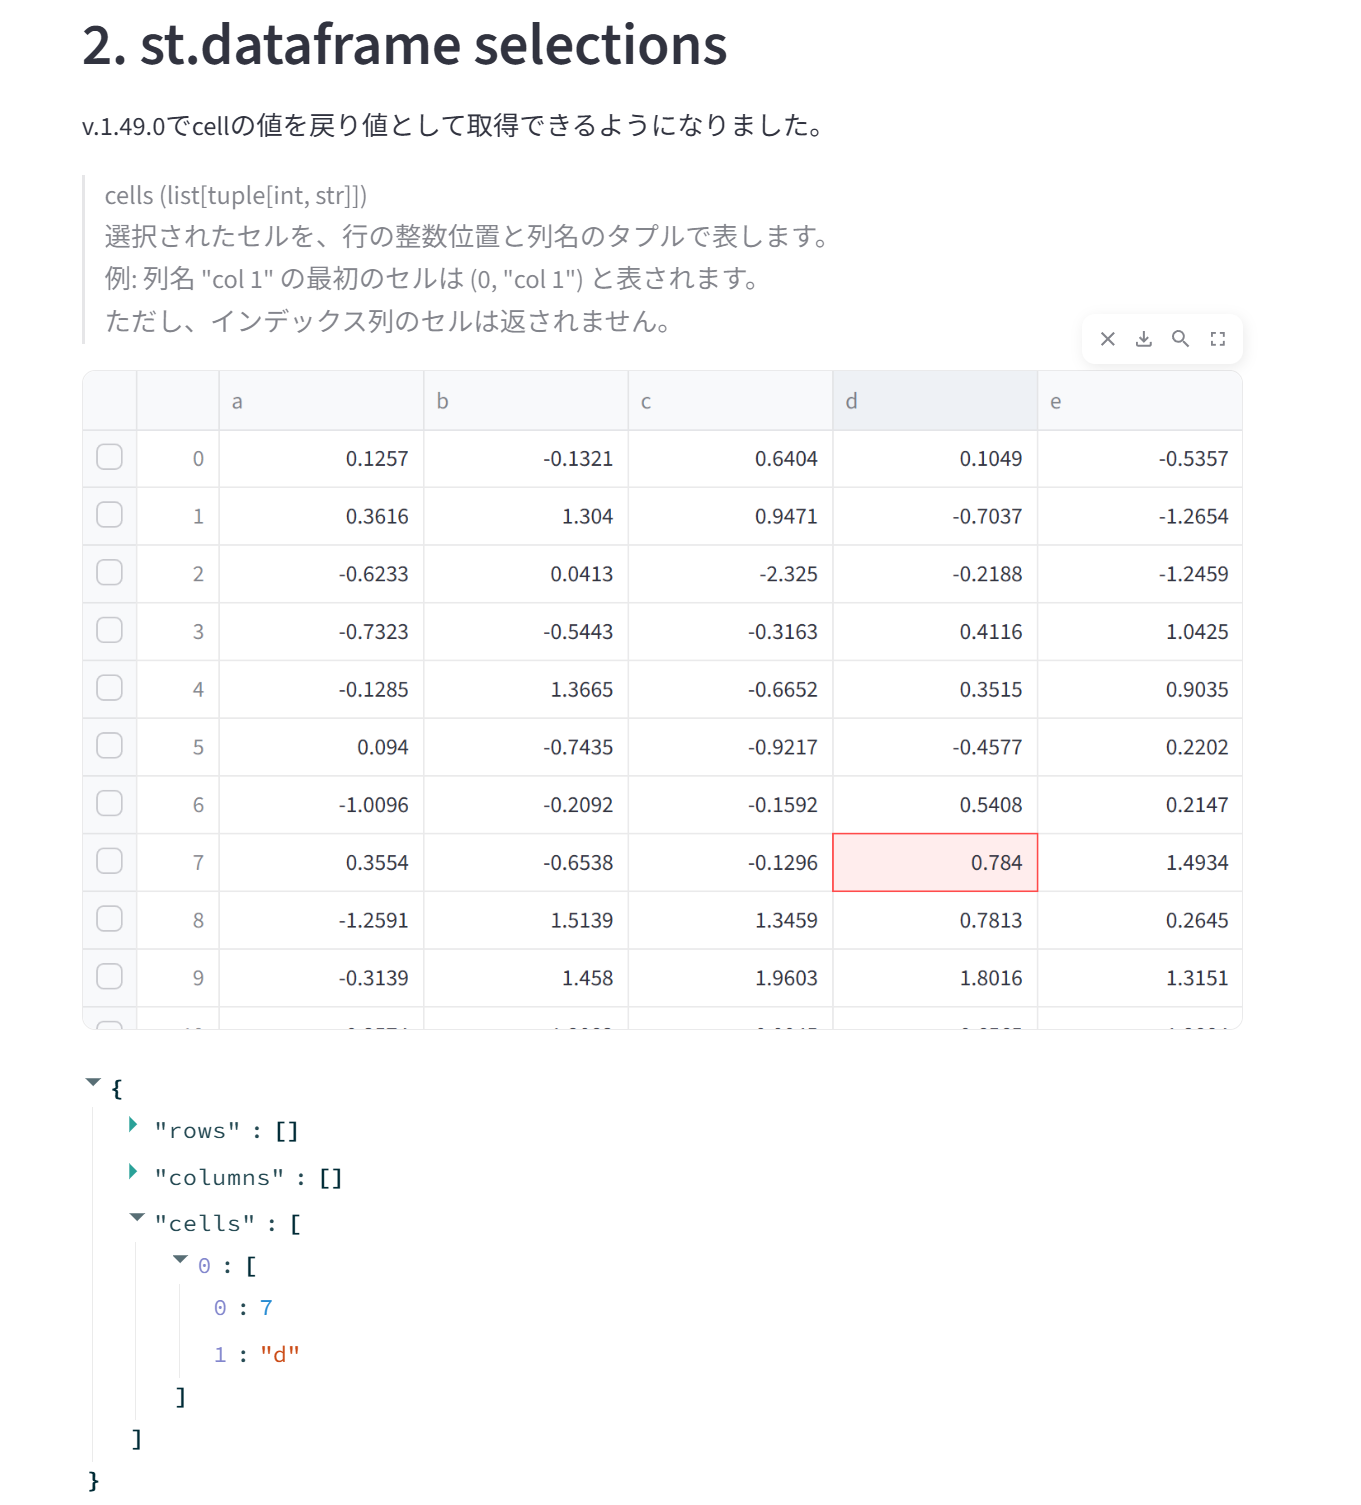Collapse the root JSON object
The image size is (1361, 1505).
[x=92, y=1081]
